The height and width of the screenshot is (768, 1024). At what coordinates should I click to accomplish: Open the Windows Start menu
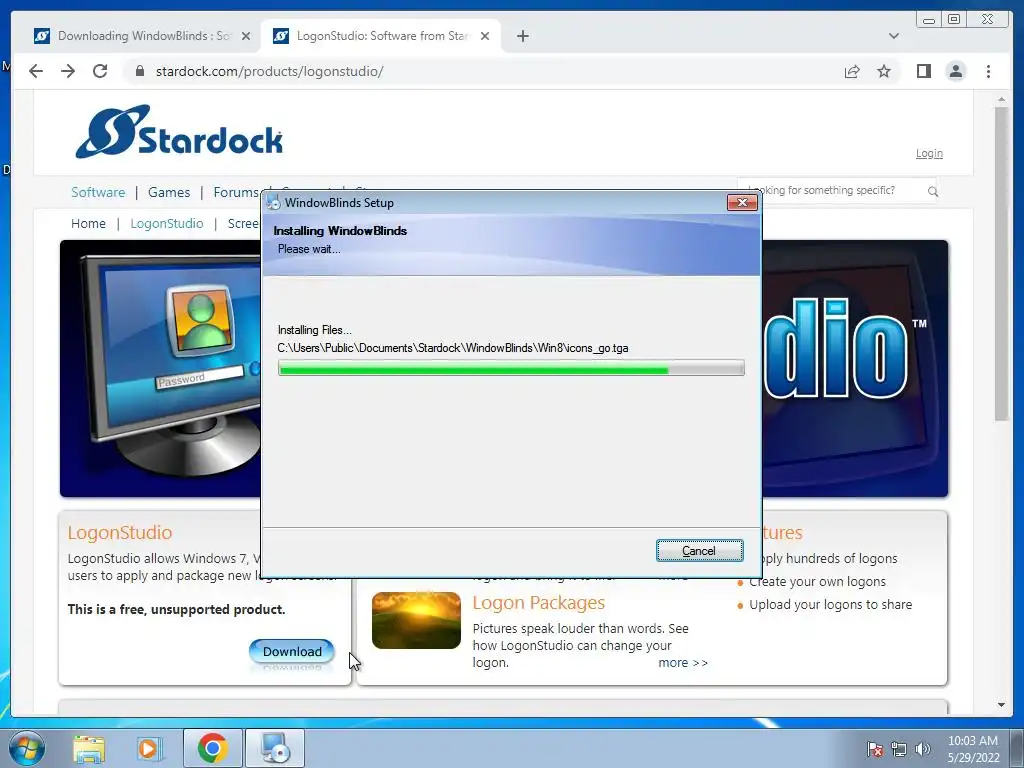pos(27,748)
